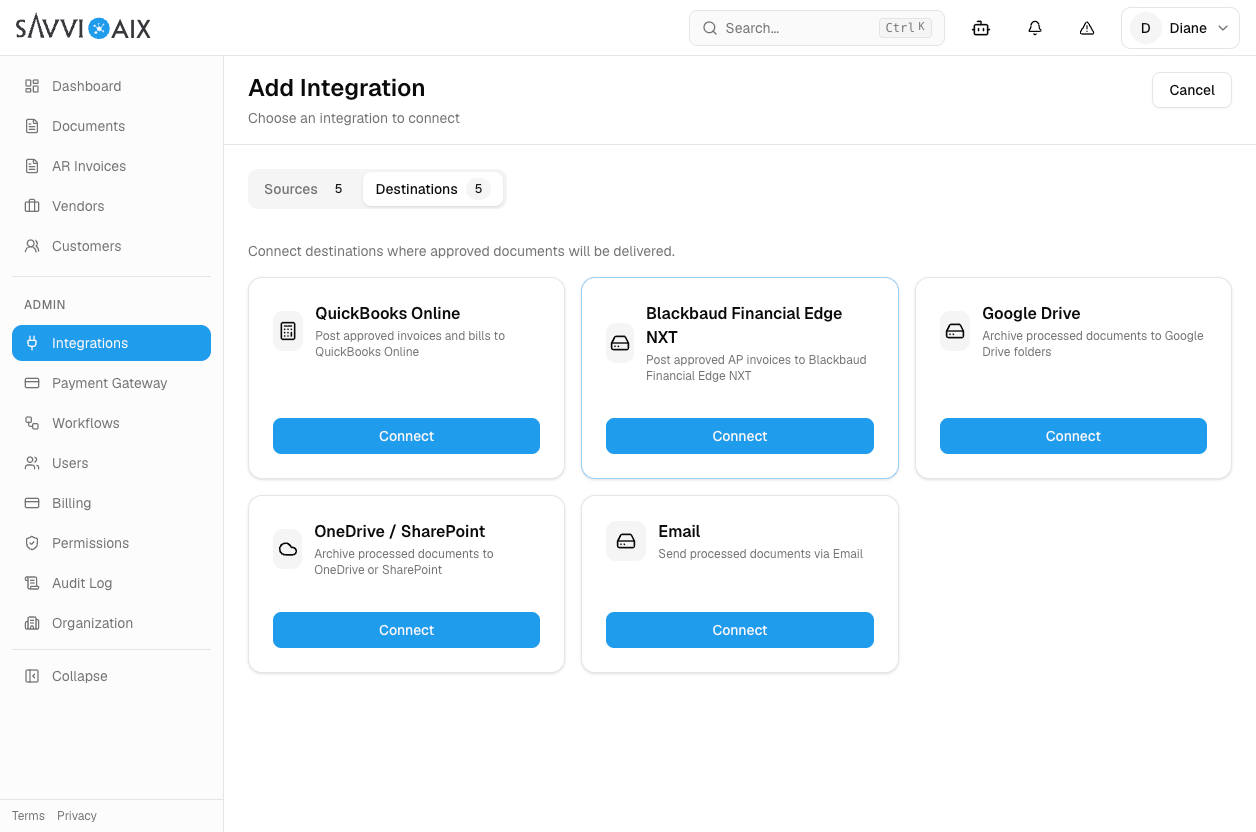Open the Users admin page
This screenshot has width=1256, height=832.
click(x=111, y=463)
